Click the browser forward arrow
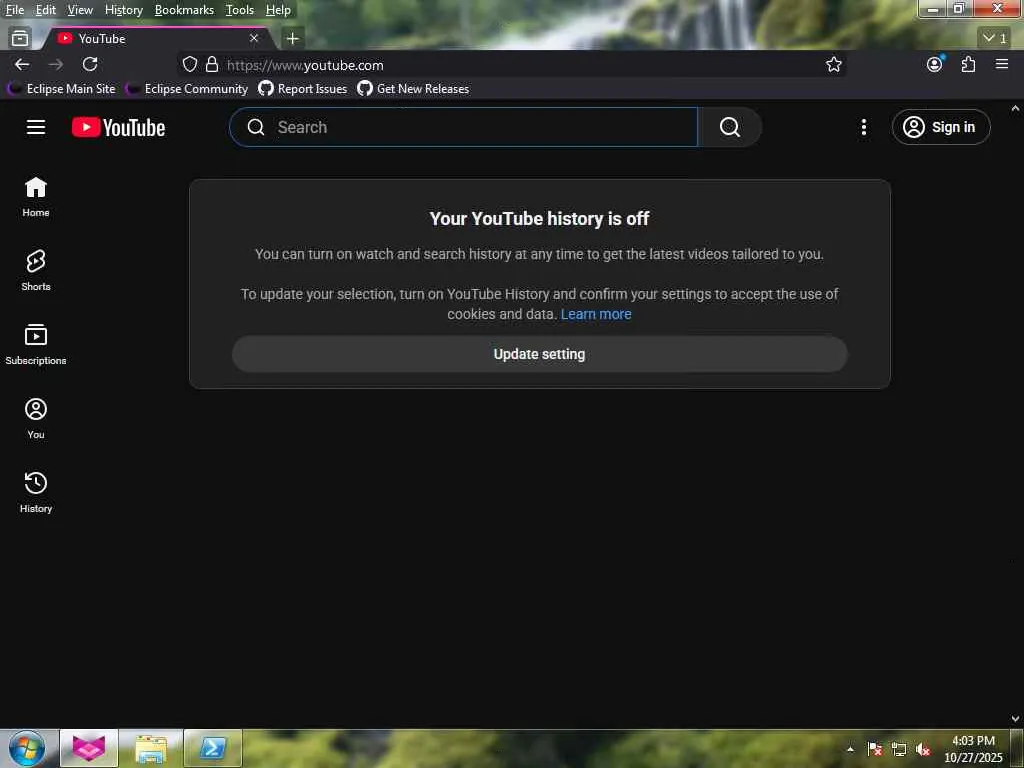Viewport: 1024px width, 768px height. 56,64
